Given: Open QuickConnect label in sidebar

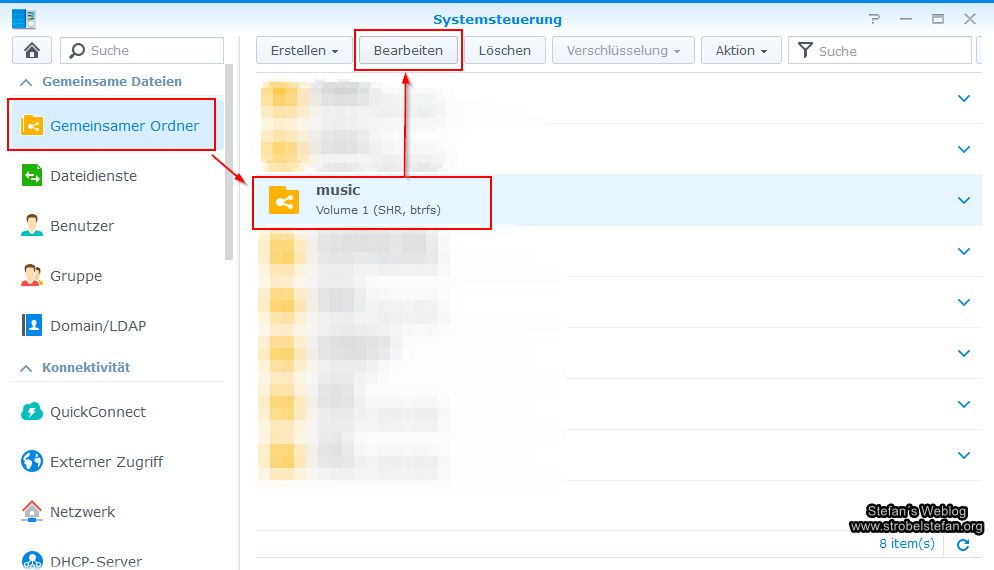Looking at the screenshot, I should tap(98, 412).
